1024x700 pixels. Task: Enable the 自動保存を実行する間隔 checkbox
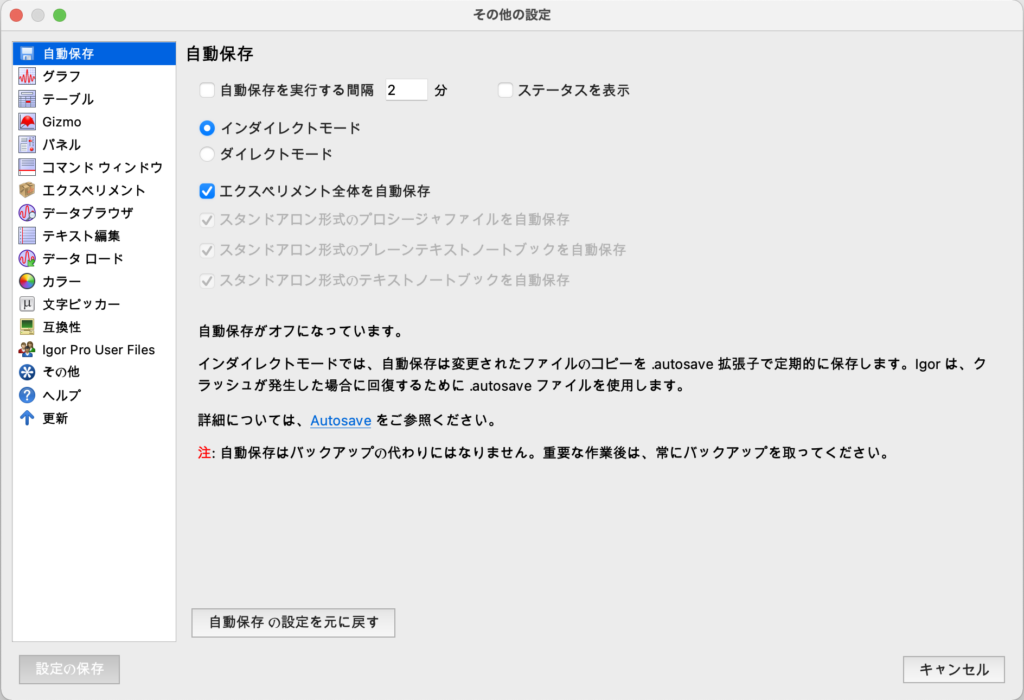coord(207,90)
